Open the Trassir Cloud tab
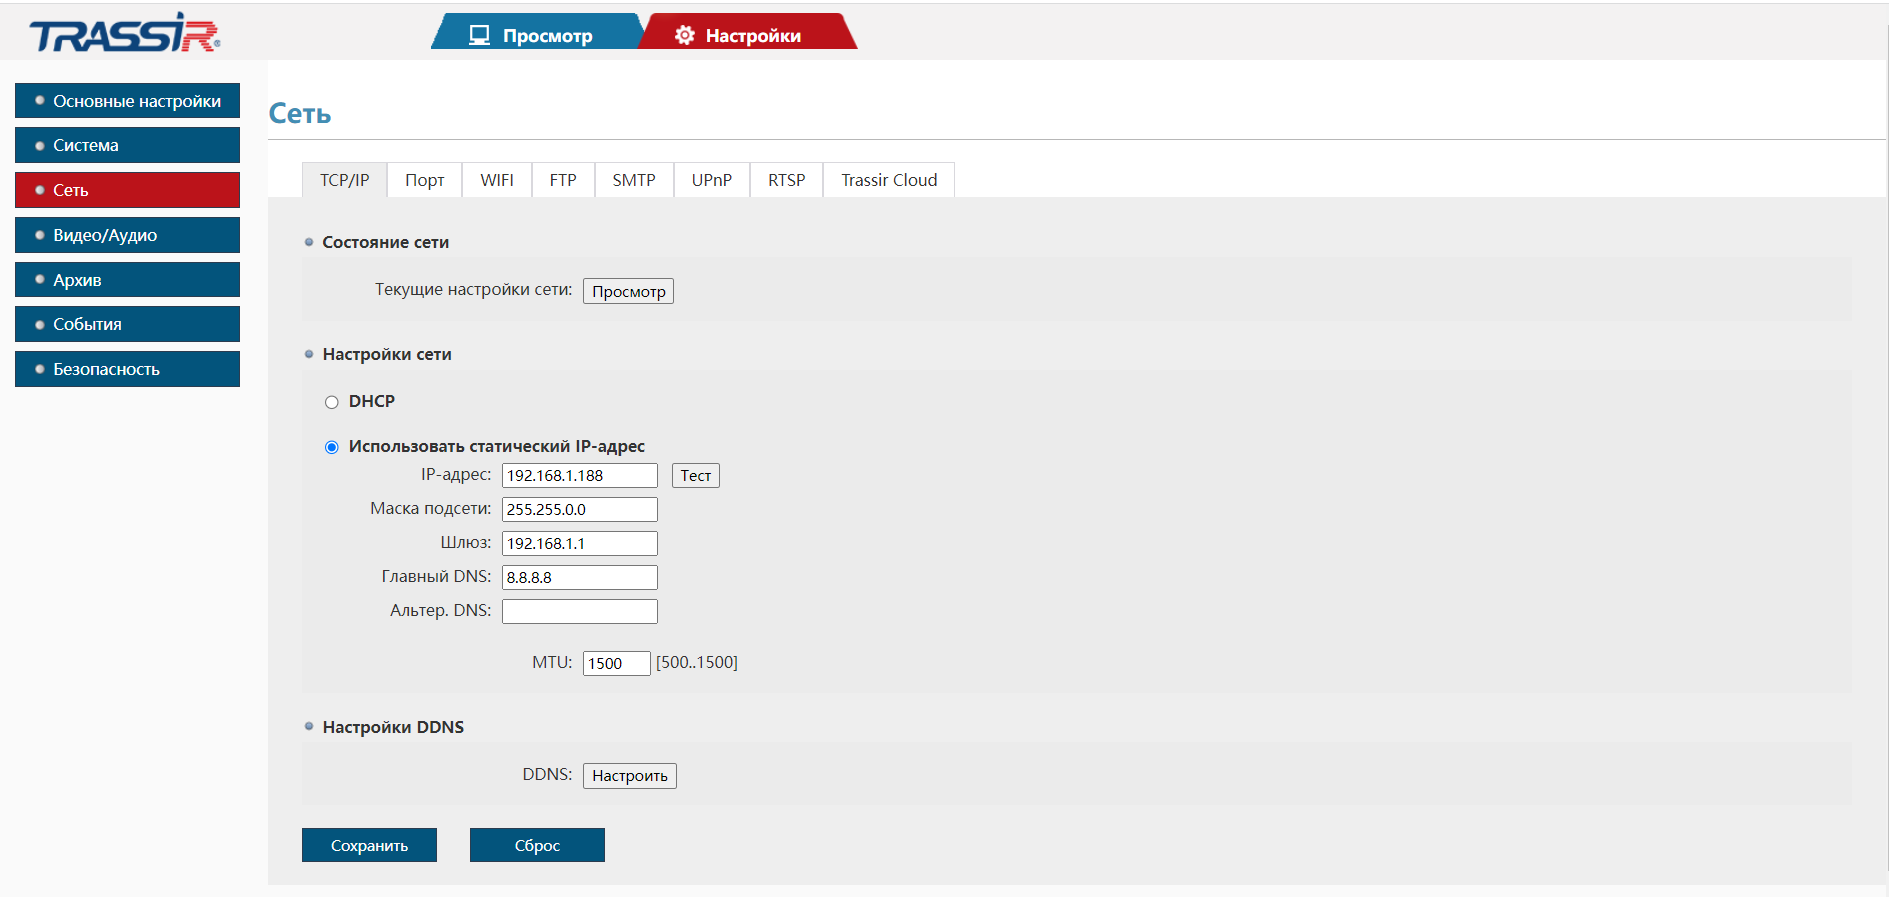Screen dimensions: 1889x897 click(x=889, y=180)
